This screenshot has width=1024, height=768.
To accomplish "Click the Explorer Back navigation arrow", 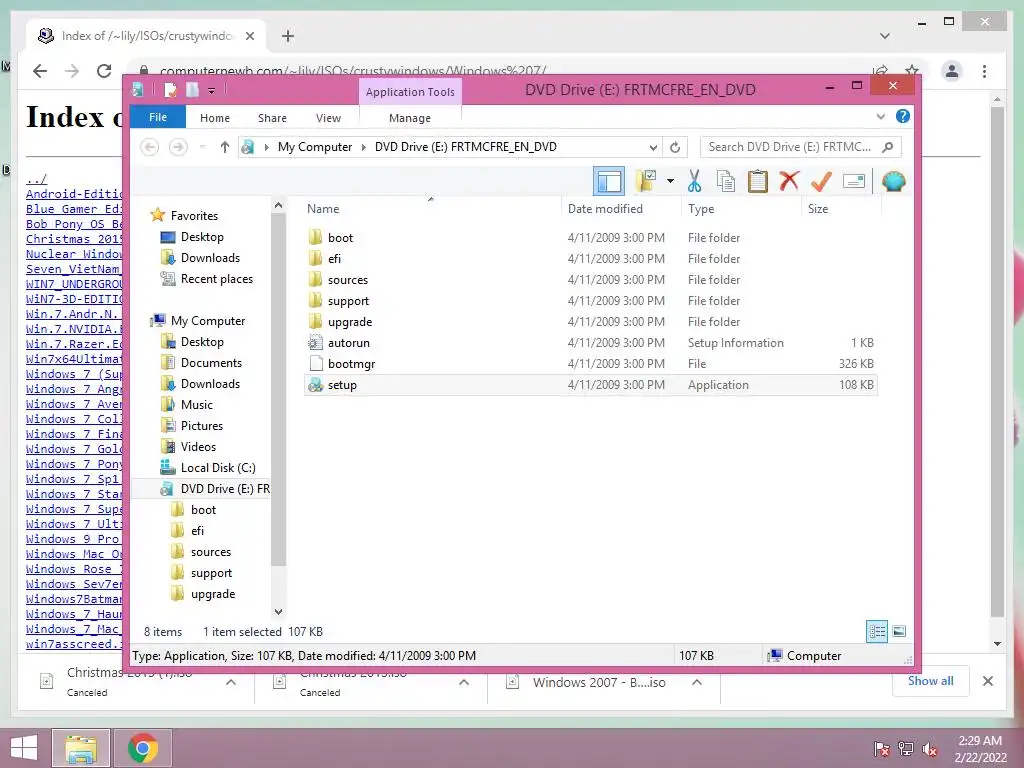I will [150, 148].
